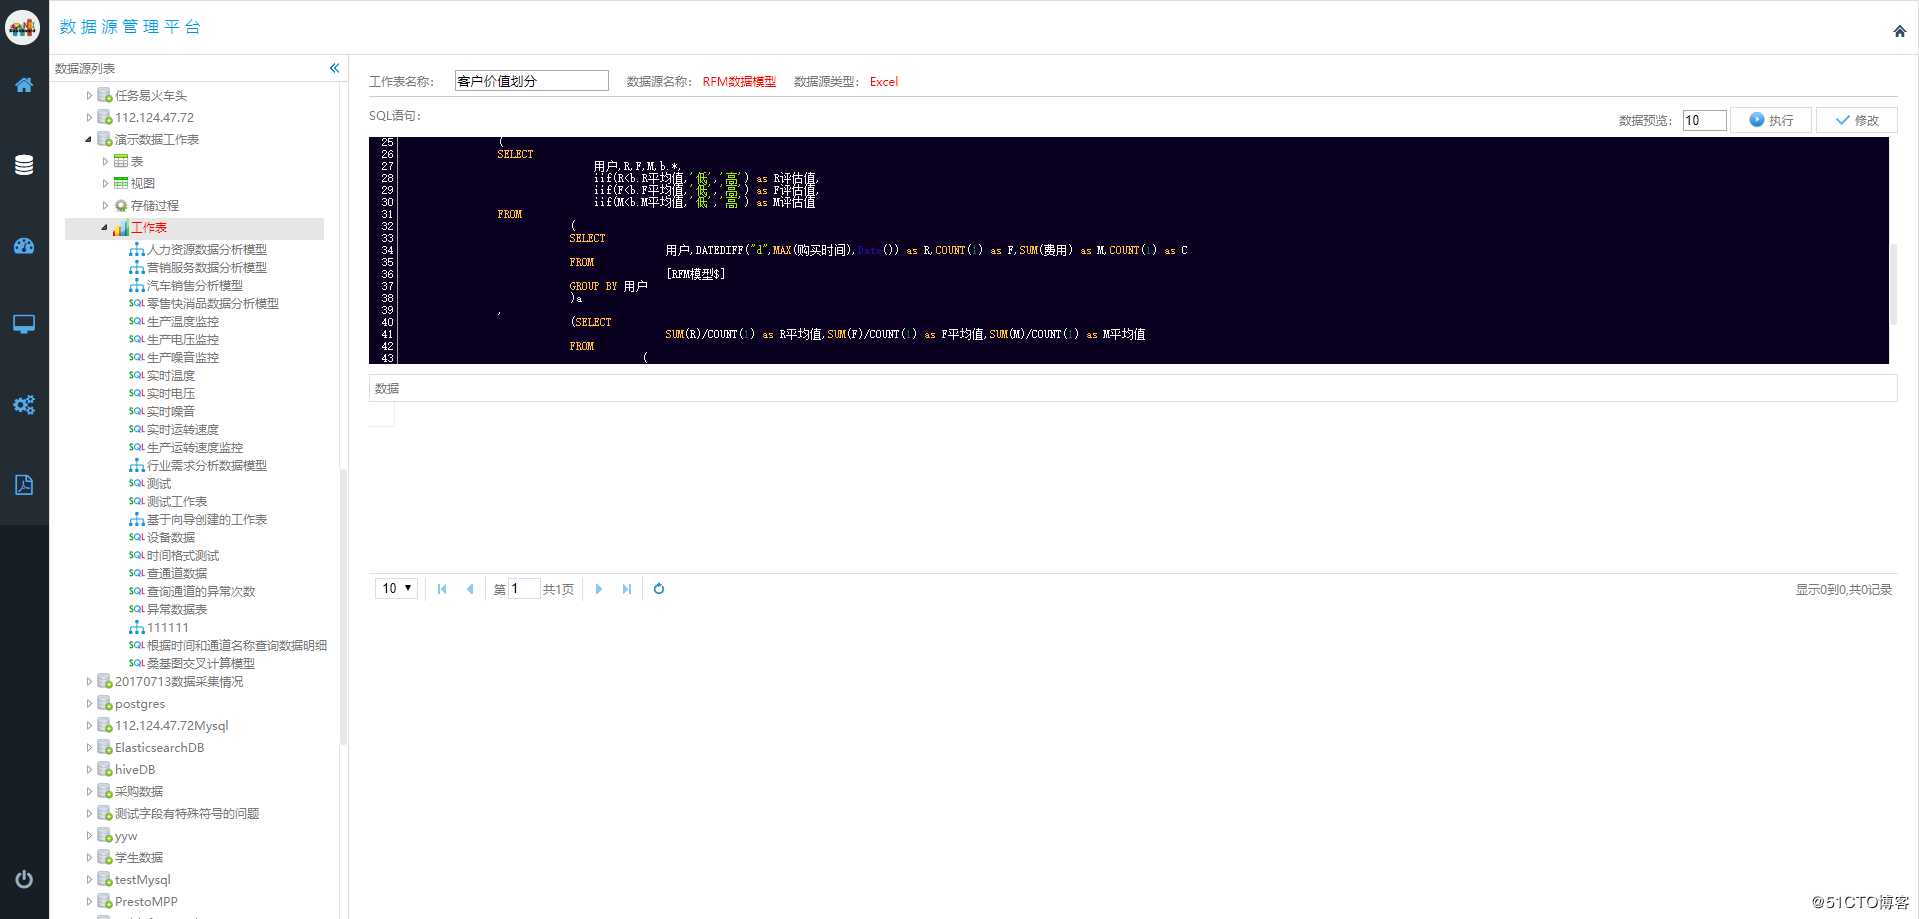This screenshot has width=1919, height=919.
Task: Click the 工作表 chart icon
Action: 121,228
